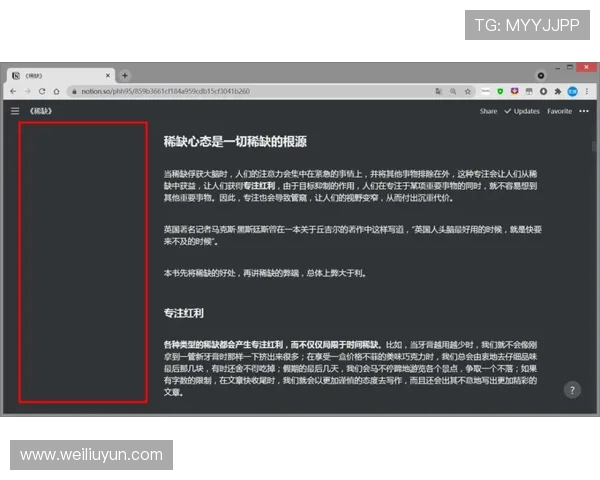Reload the current Notion page

pyautogui.click(x=42, y=91)
